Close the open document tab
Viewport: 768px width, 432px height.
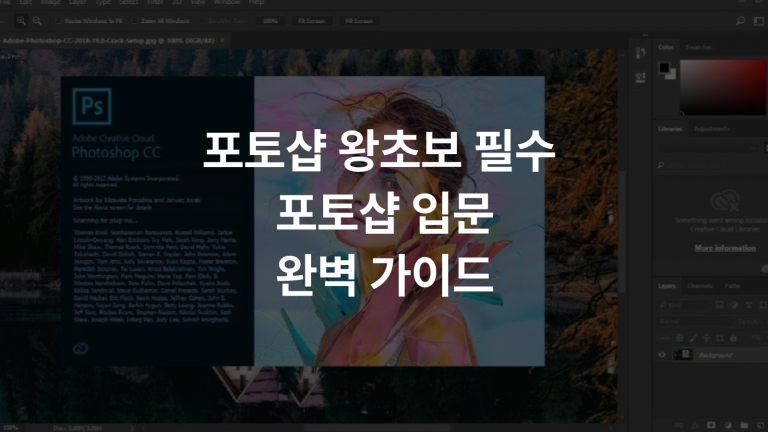[222, 40]
